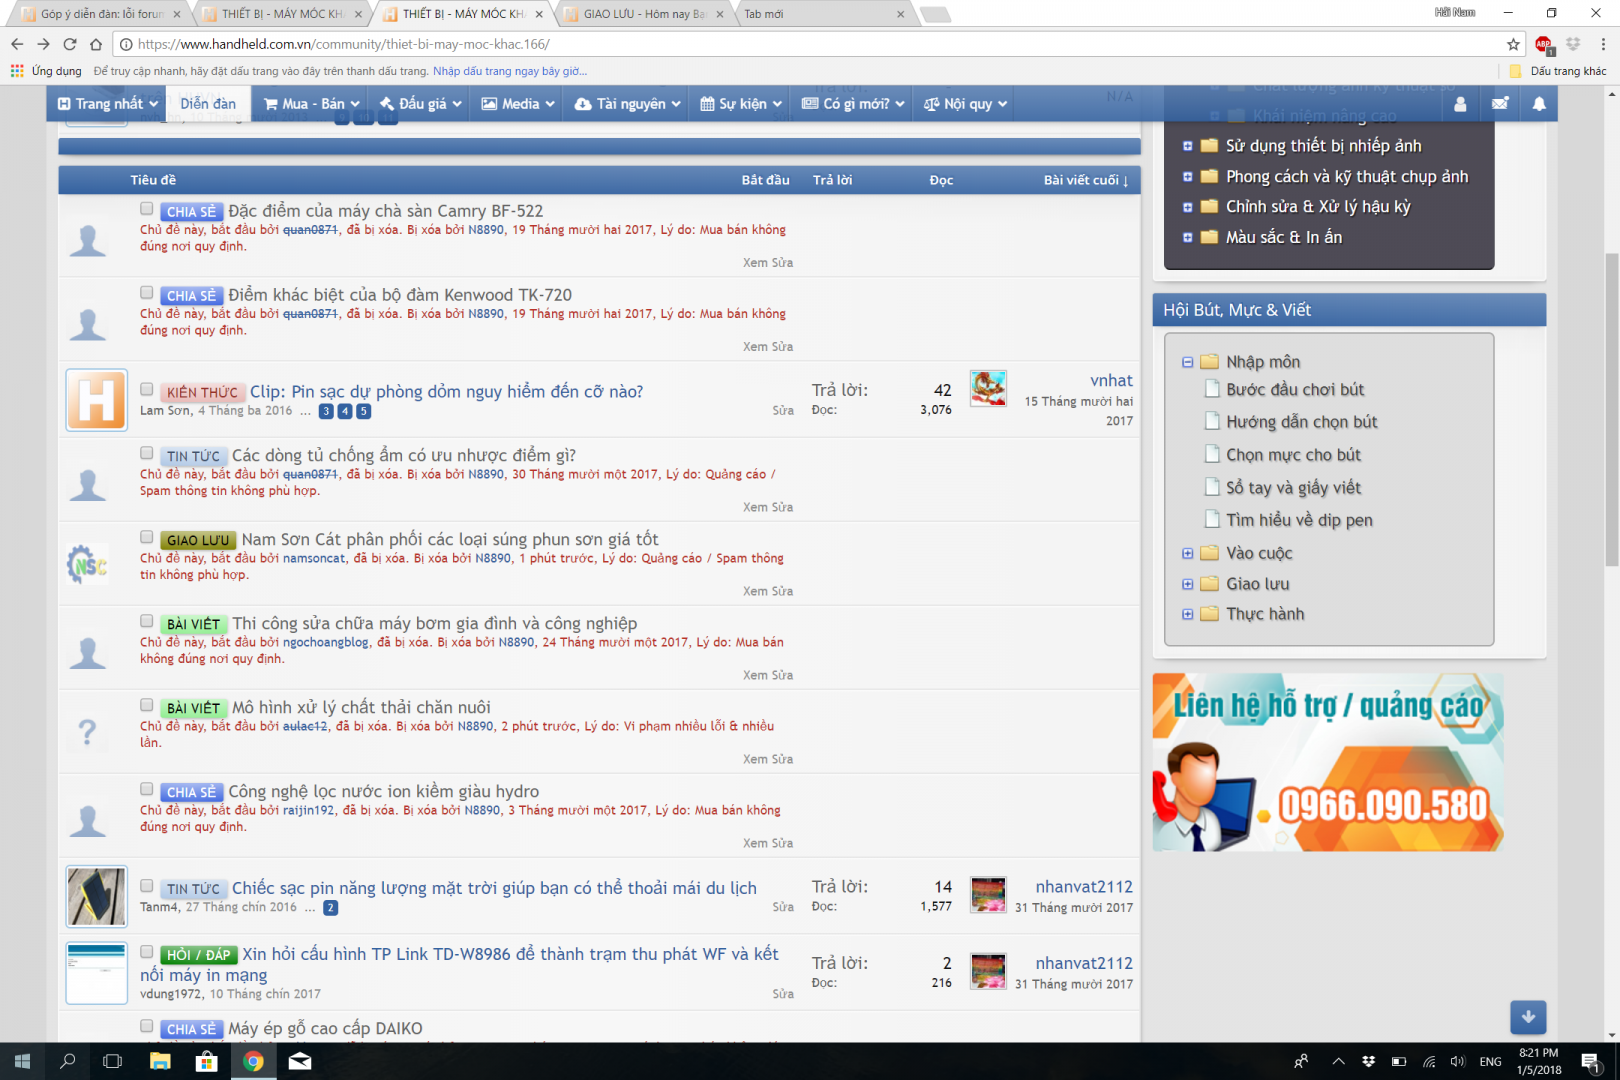The width and height of the screenshot is (1620, 1080).
Task: Click the Adblock extension icon
Action: click(x=1544, y=44)
